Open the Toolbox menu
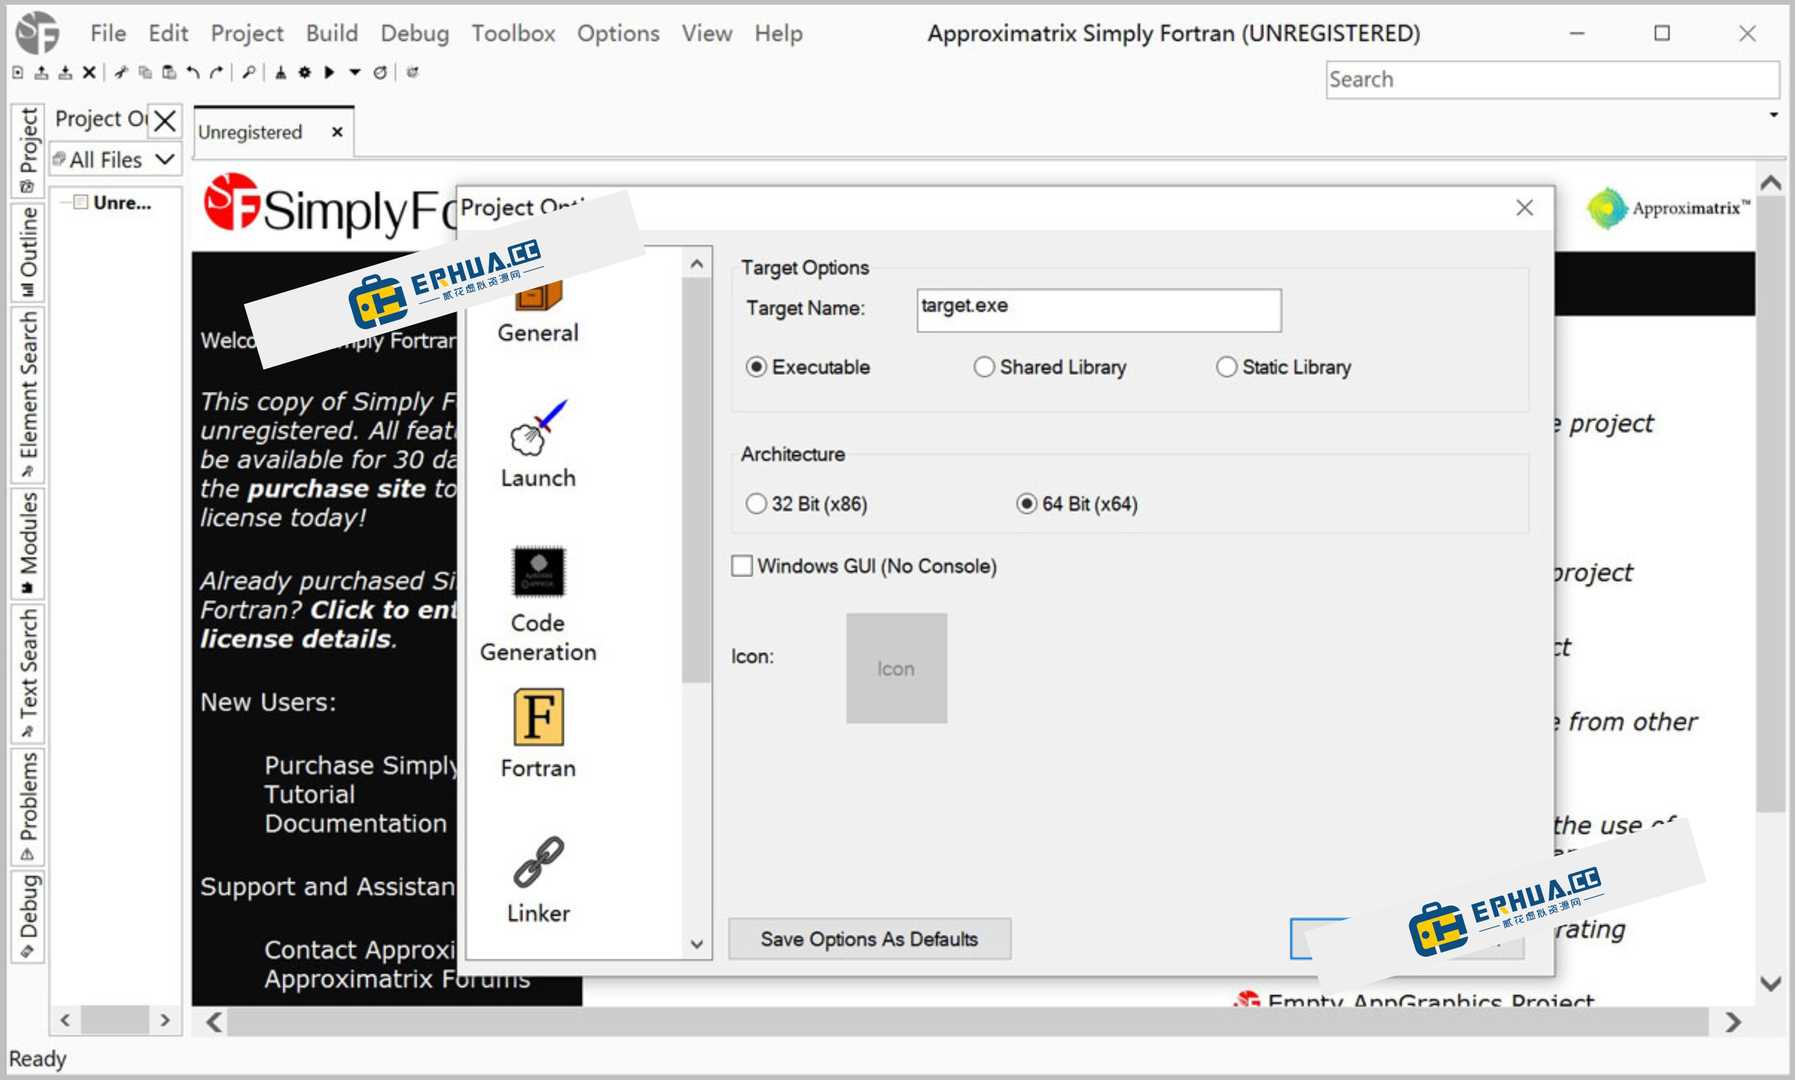The height and width of the screenshot is (1080, 1795). [513, 33]
